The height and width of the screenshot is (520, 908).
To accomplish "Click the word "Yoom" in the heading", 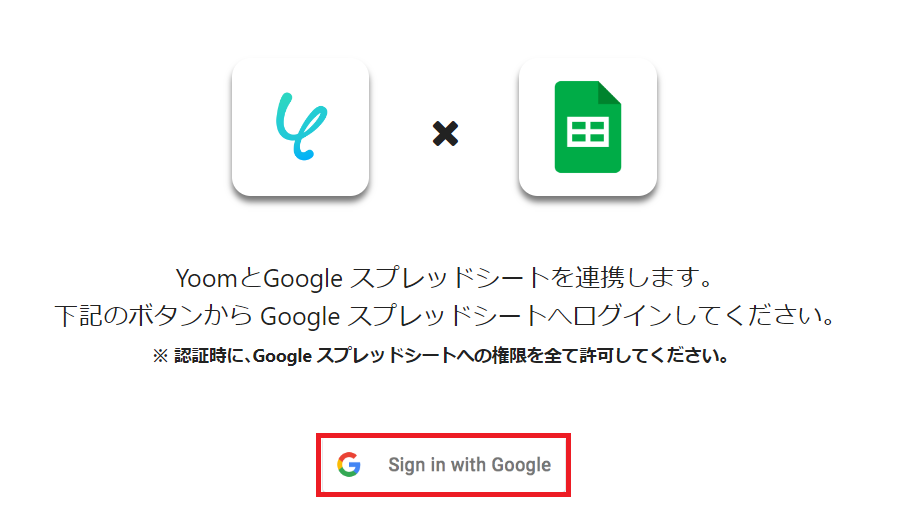I will tap(206, 279).
